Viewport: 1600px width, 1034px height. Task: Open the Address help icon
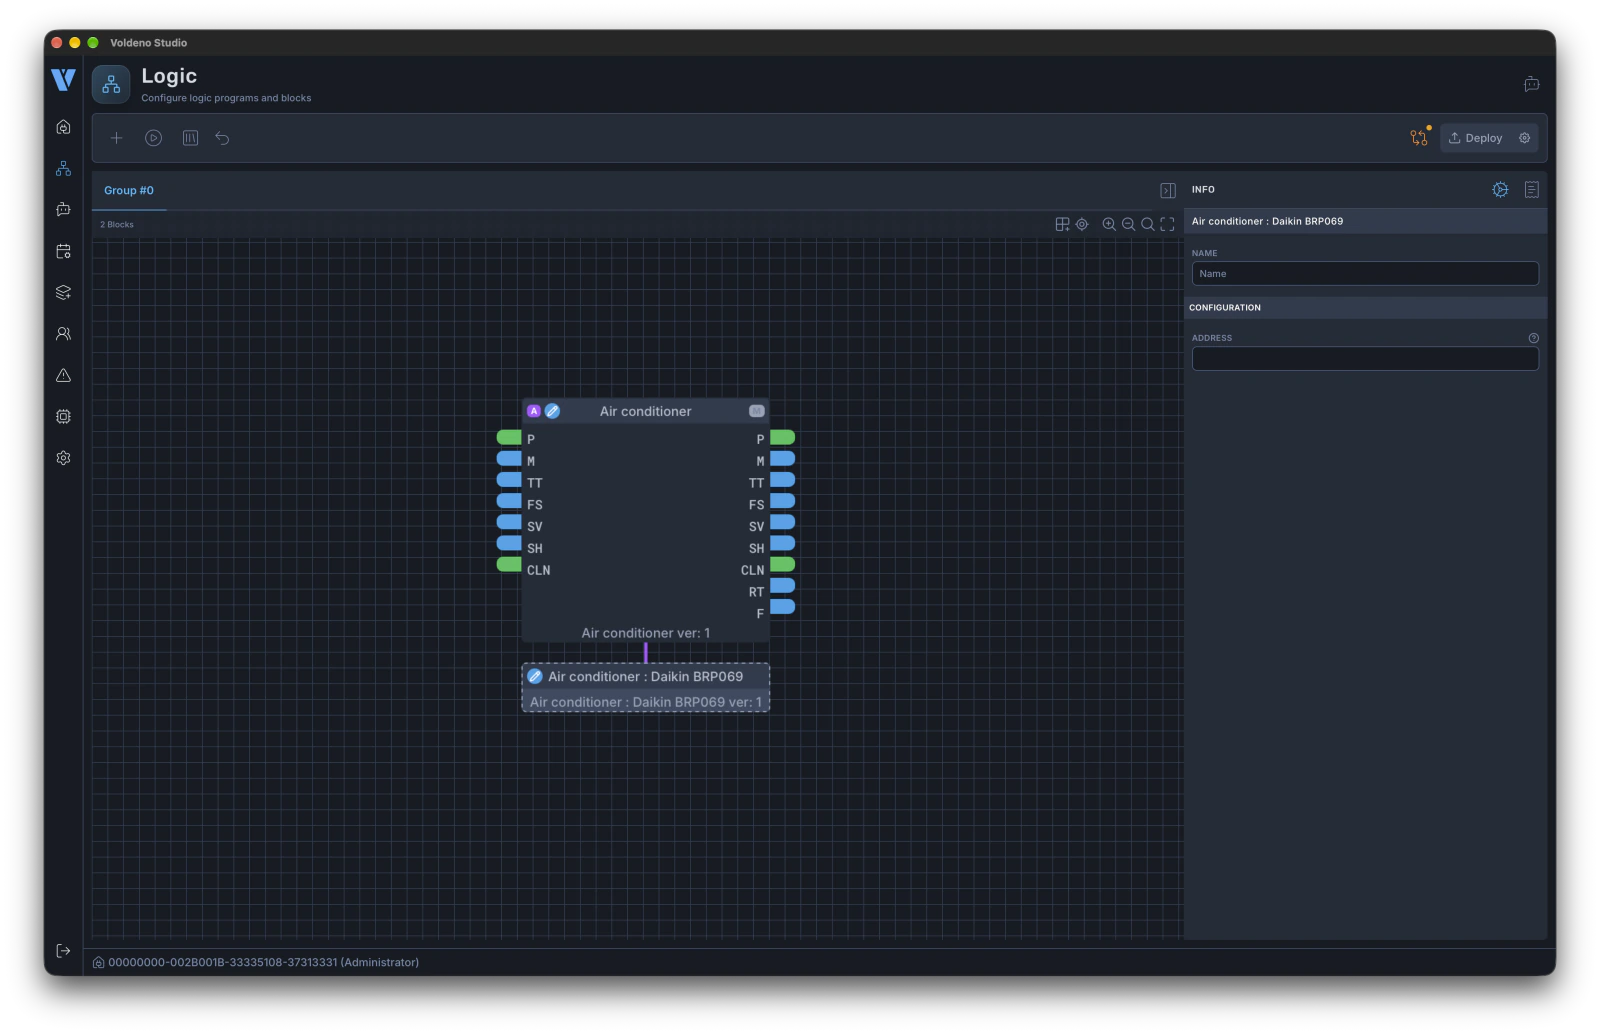1533,338
